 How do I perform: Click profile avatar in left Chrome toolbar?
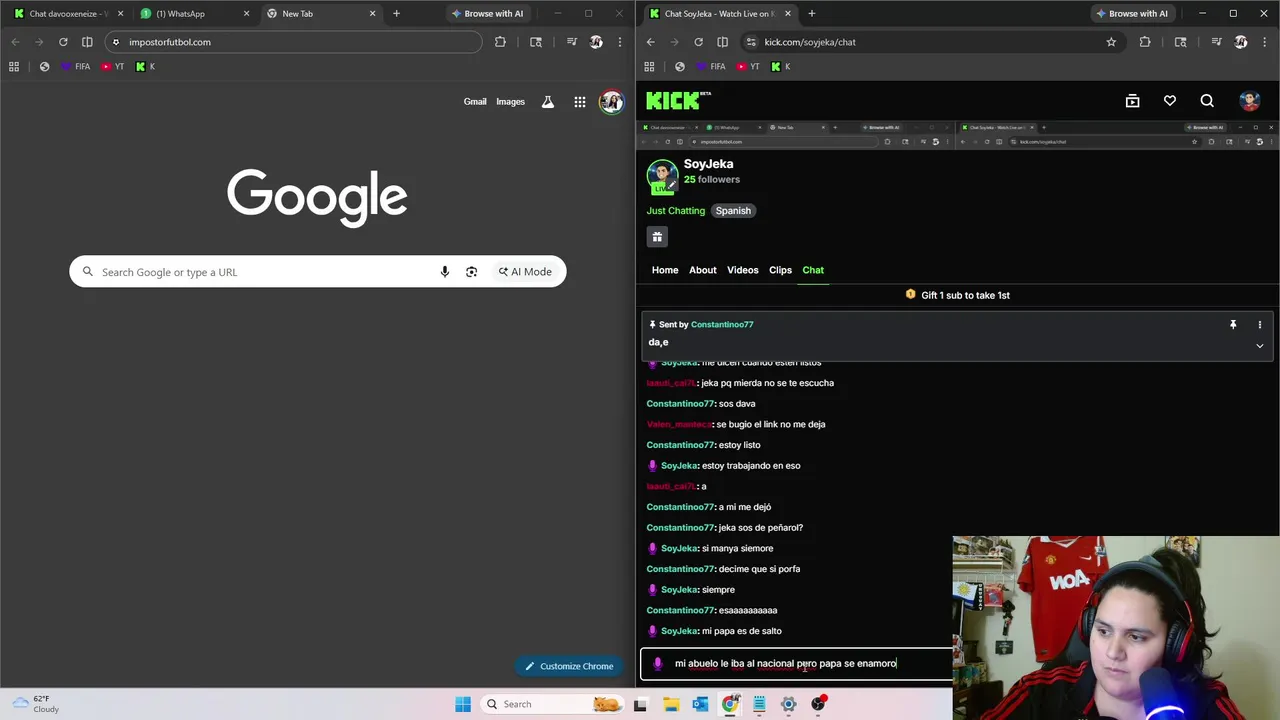[x=596, y=42]
